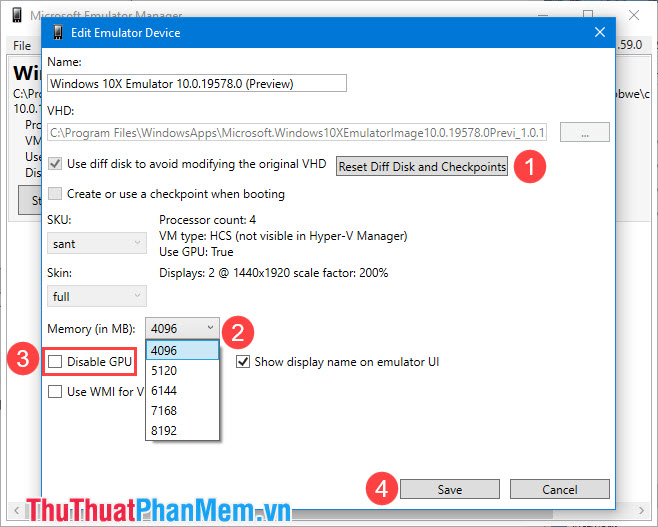Select 5120 in the memory list

tap(182, 370)
